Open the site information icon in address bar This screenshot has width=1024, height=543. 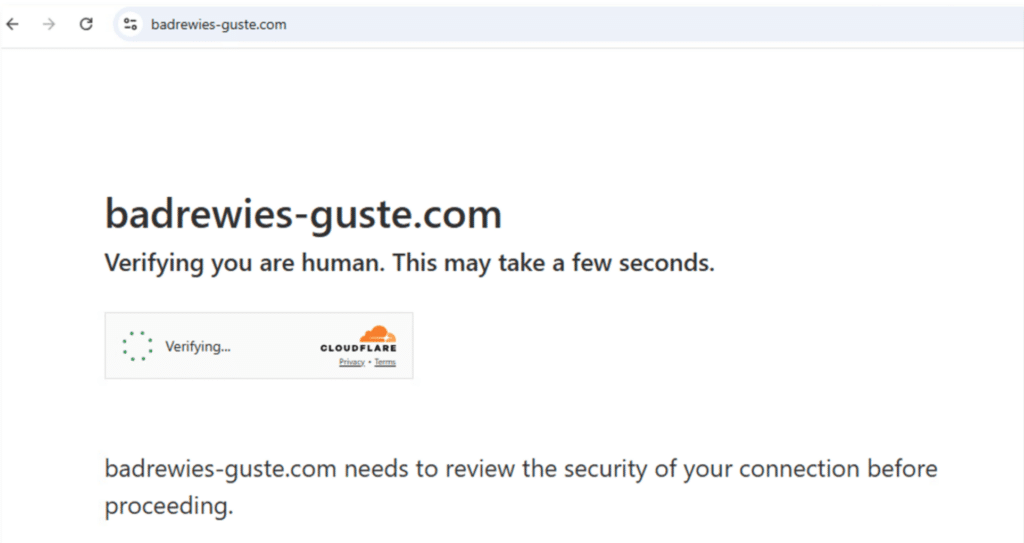(131, 24)
